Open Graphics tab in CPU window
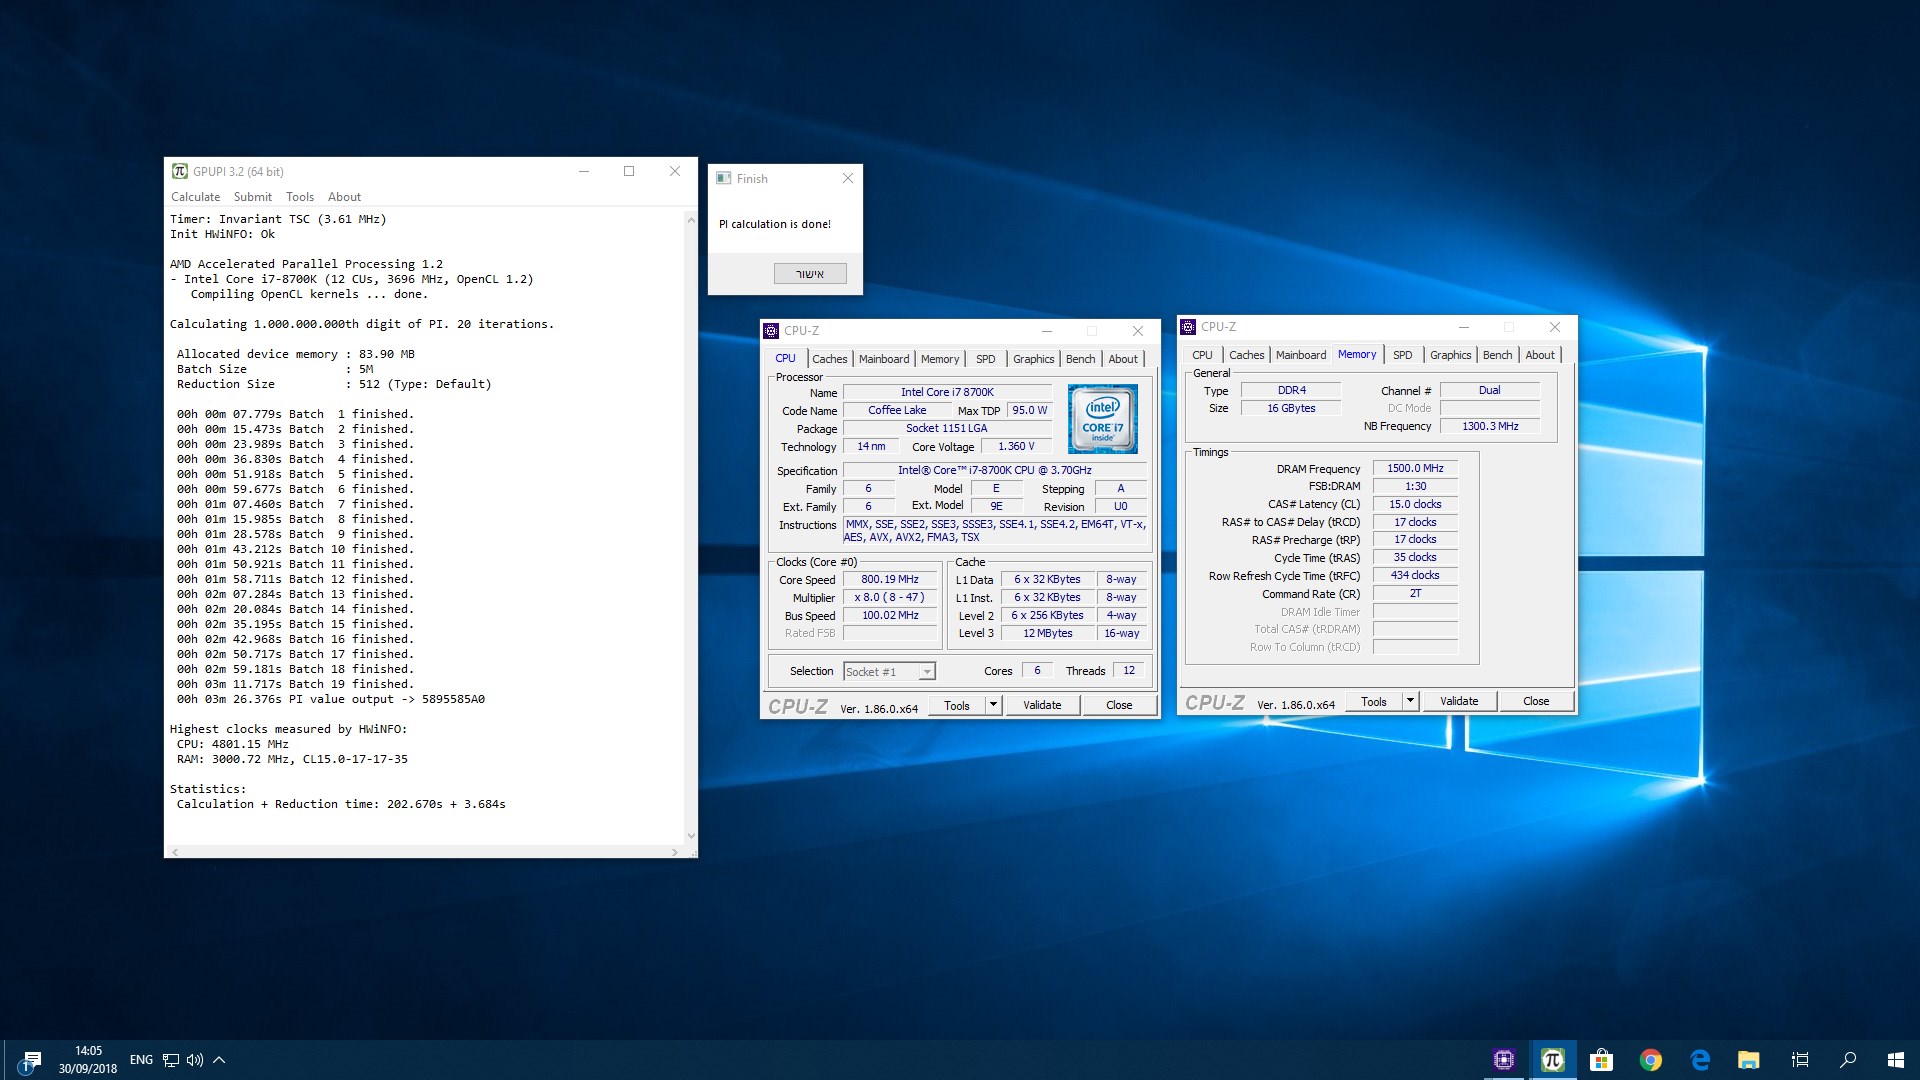This screenshot has height=1080, width=1920. pos(1033,359)
